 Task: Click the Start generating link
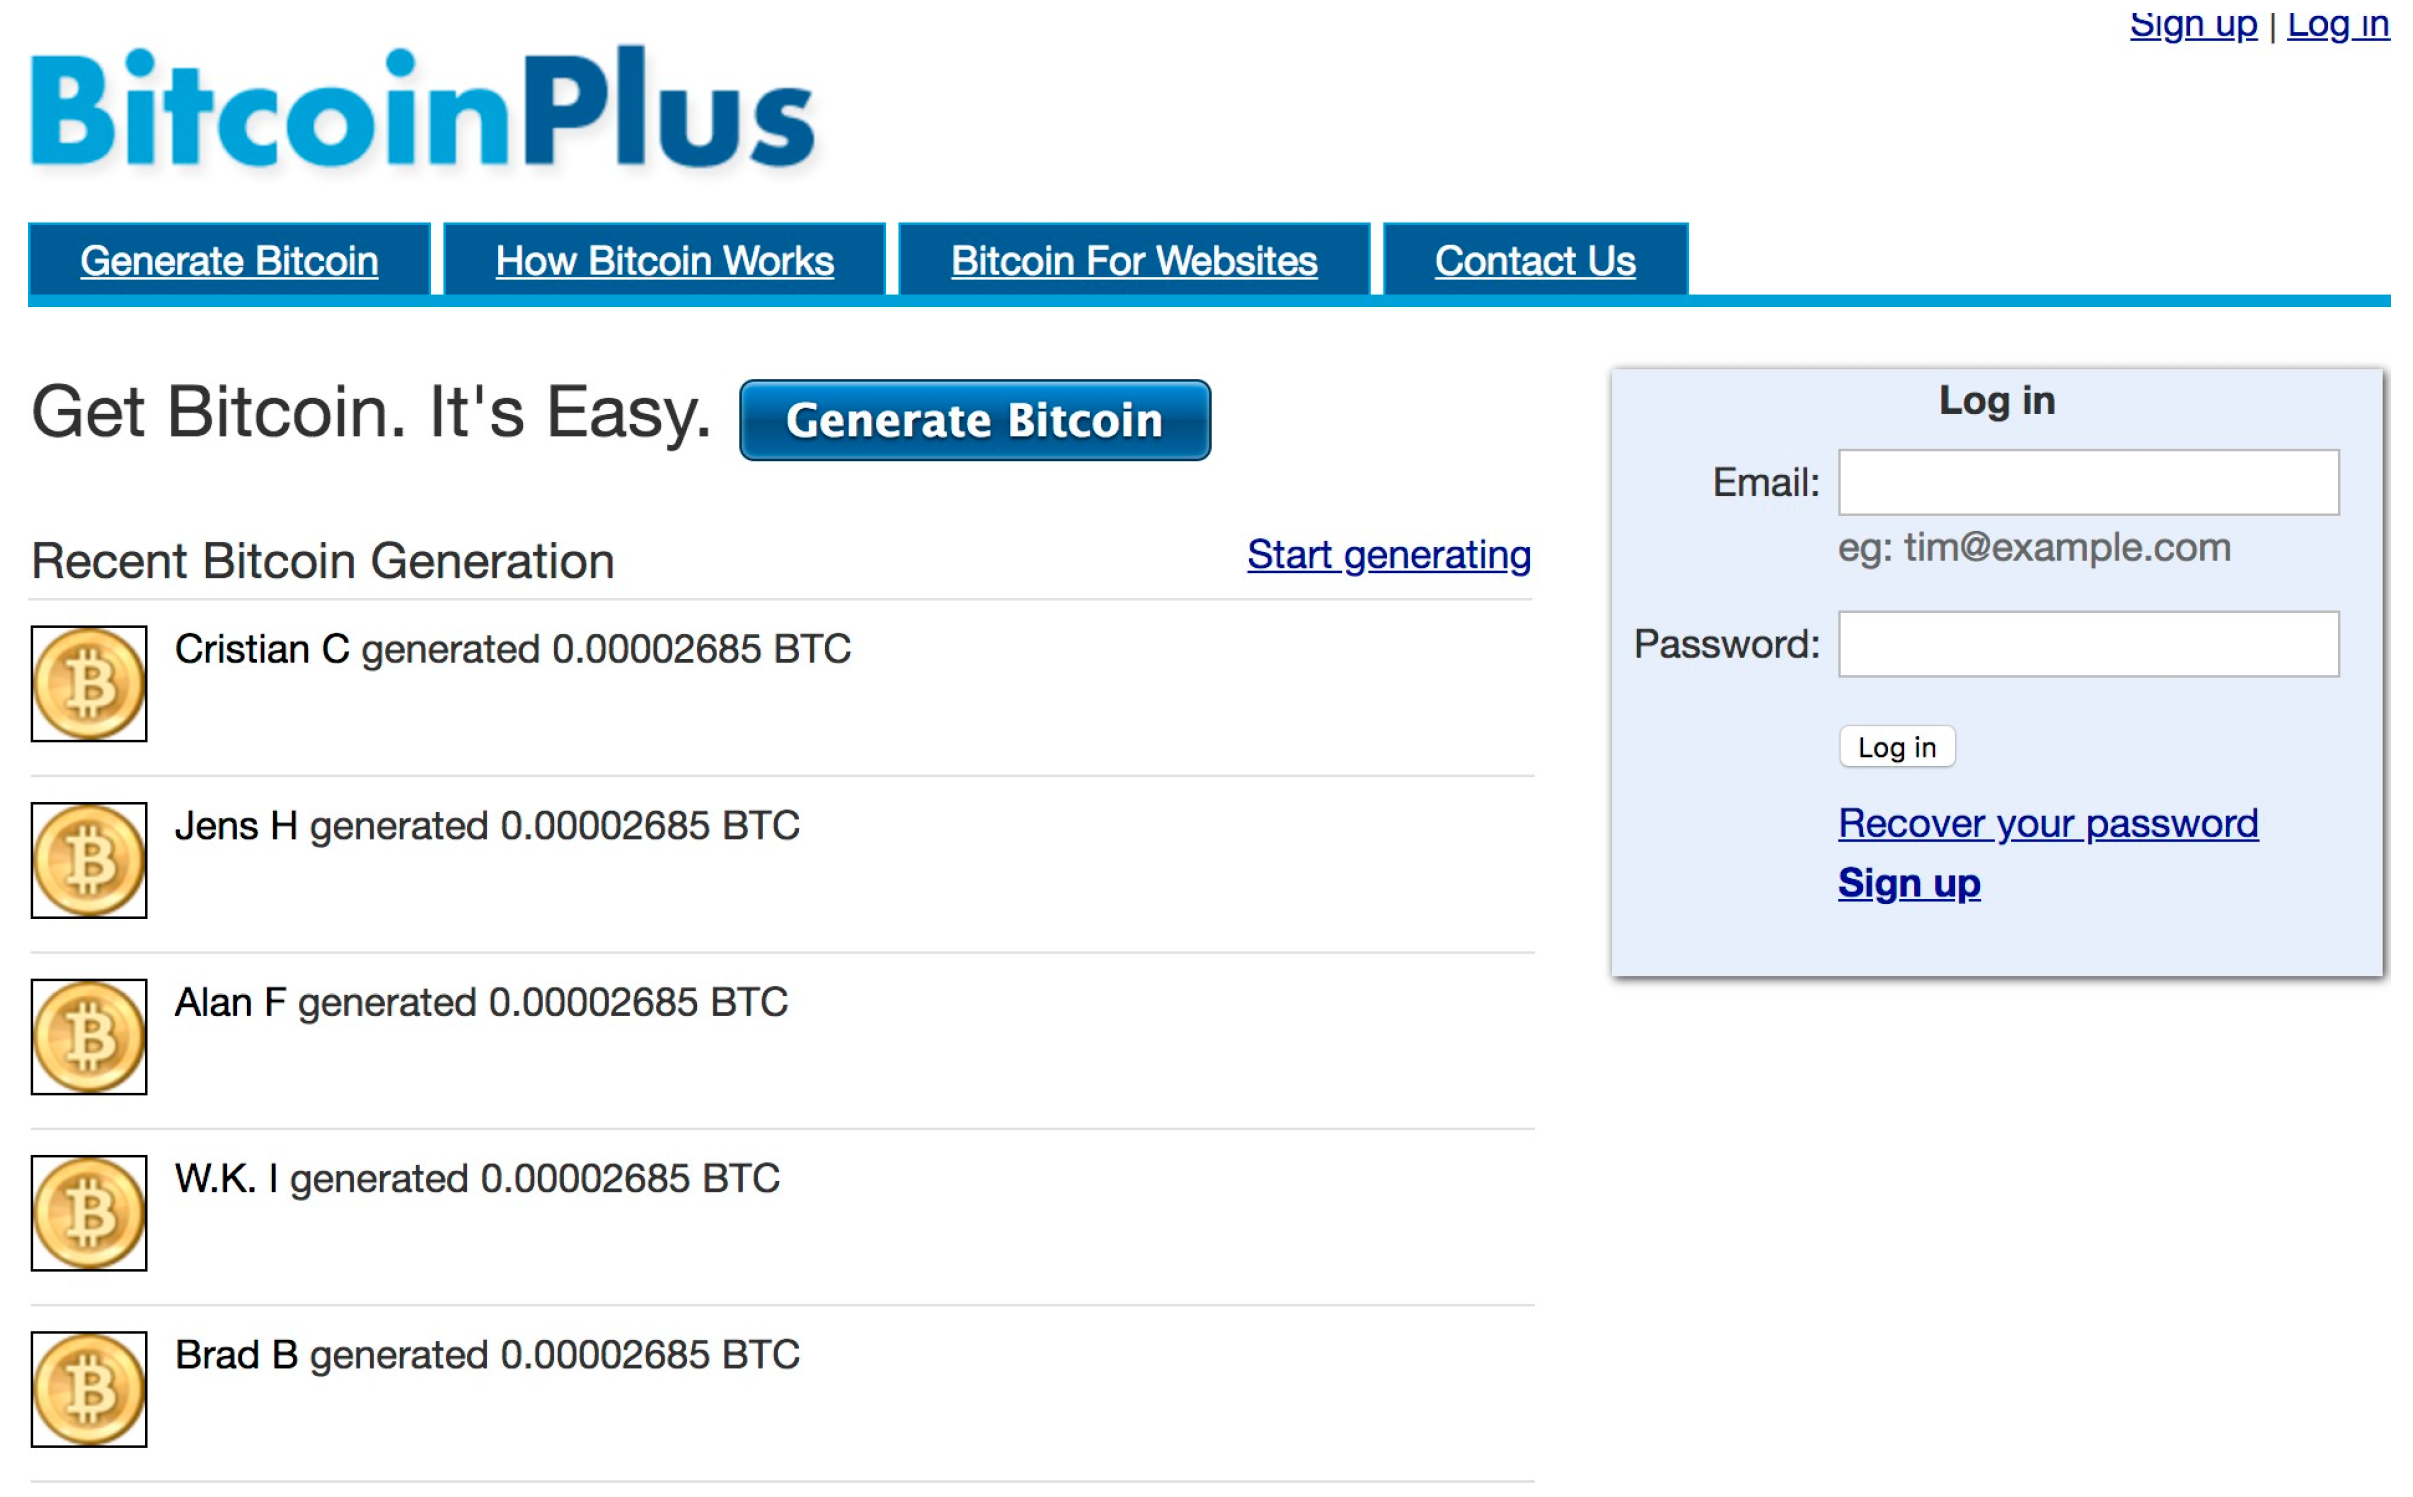(1388, 554)
